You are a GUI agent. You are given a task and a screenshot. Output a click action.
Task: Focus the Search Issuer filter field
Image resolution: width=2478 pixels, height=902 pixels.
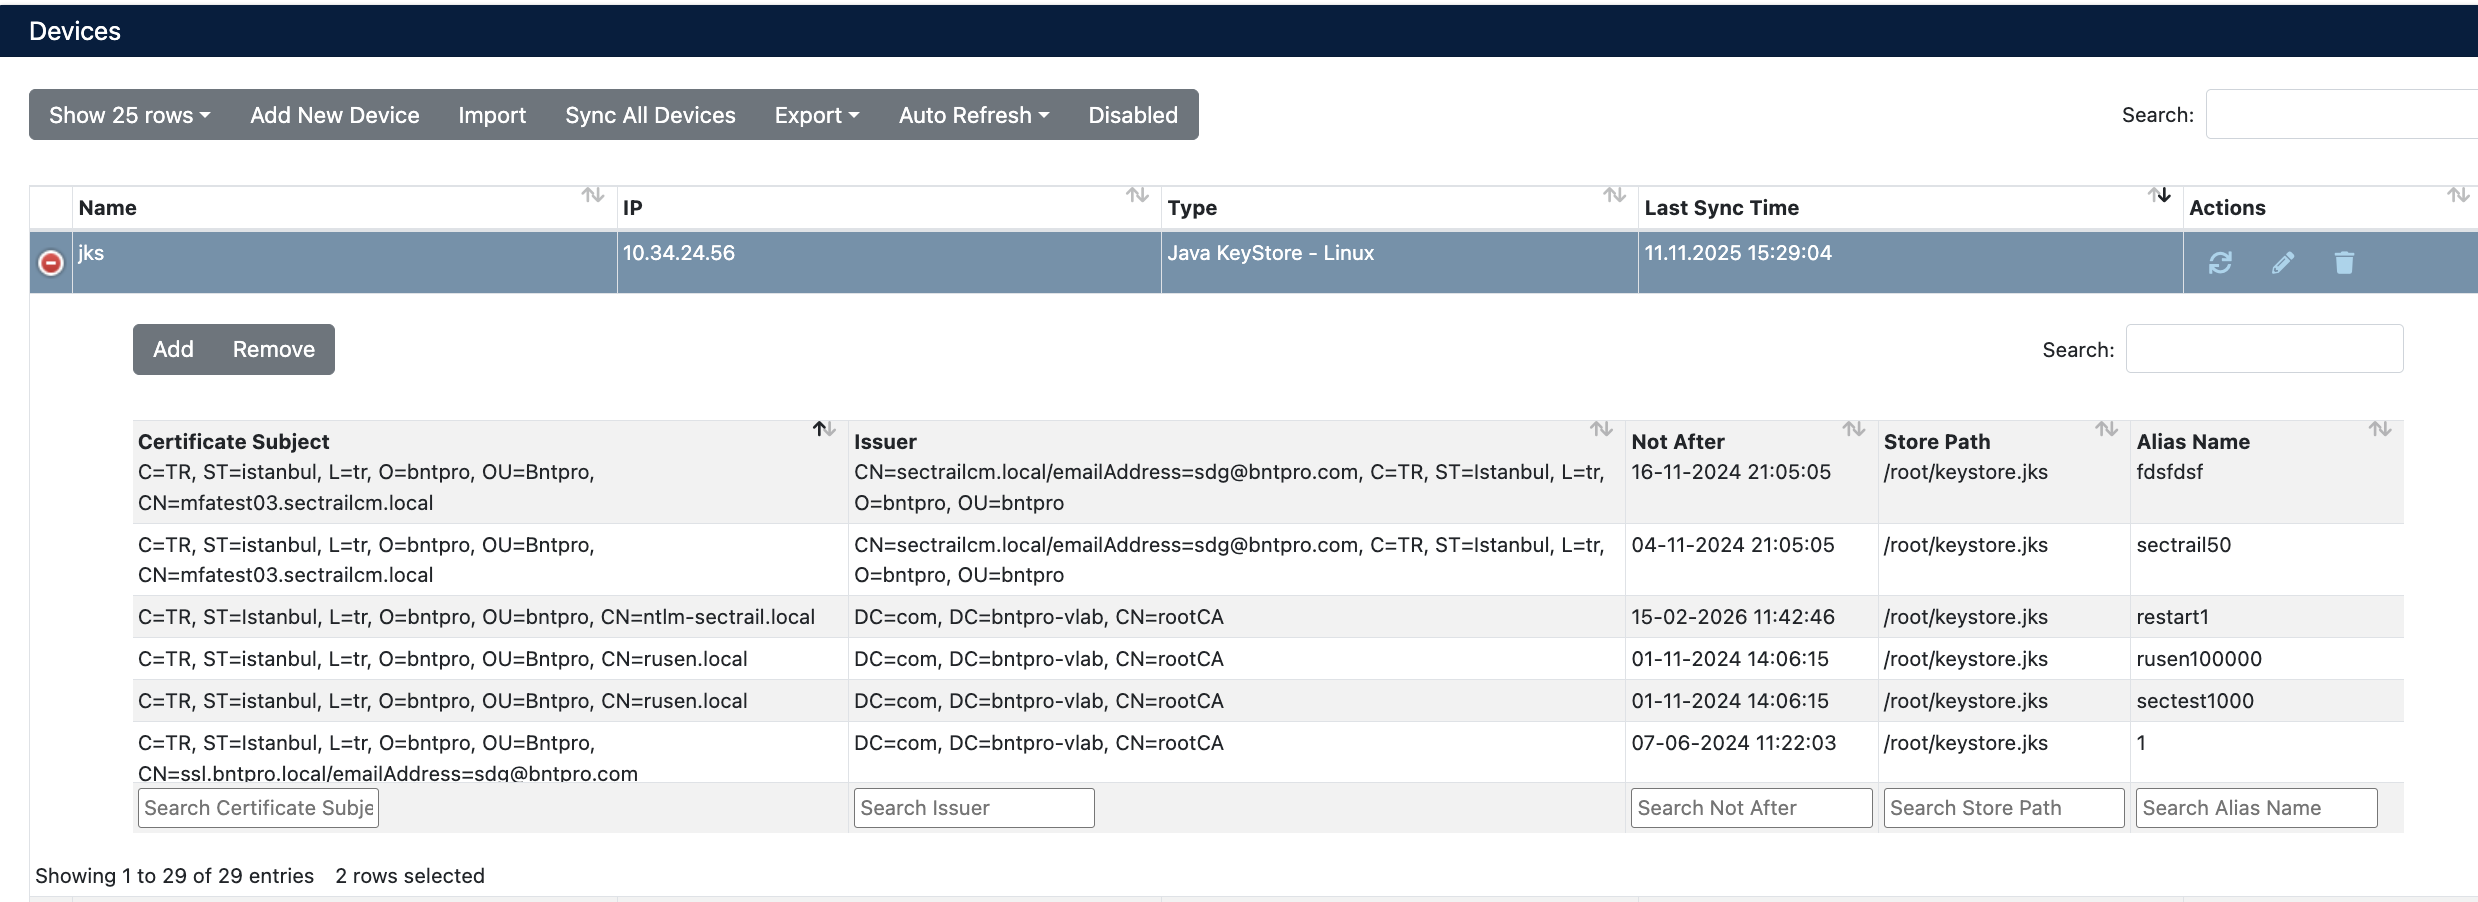tap(973, 808)
